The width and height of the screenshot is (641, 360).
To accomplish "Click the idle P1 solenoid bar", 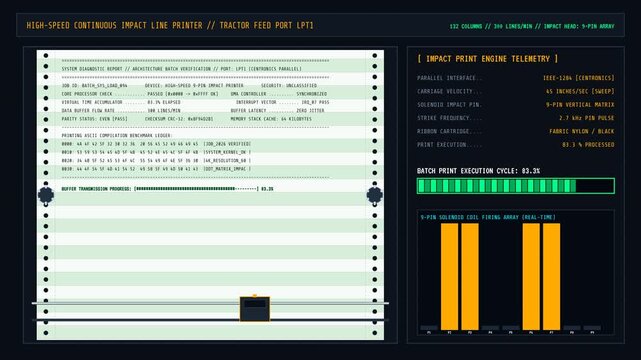I will (429, 328).
